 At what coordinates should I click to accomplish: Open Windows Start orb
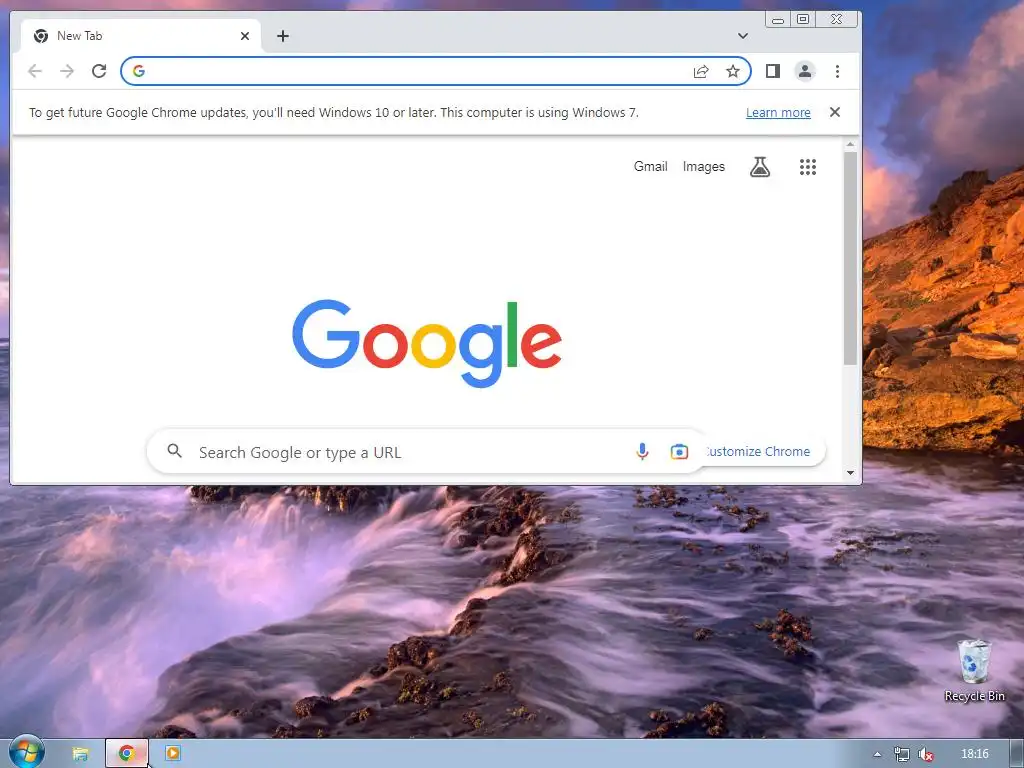26,752
